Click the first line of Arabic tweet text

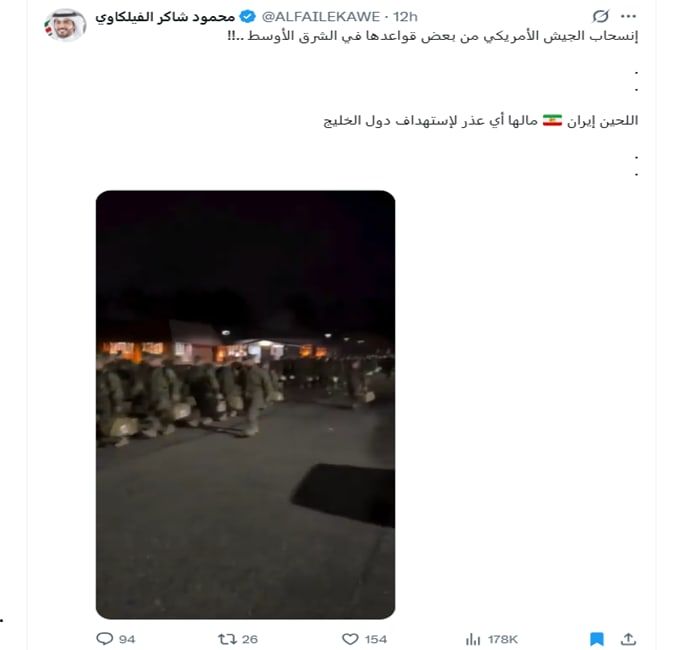click(x=432, y=36)
